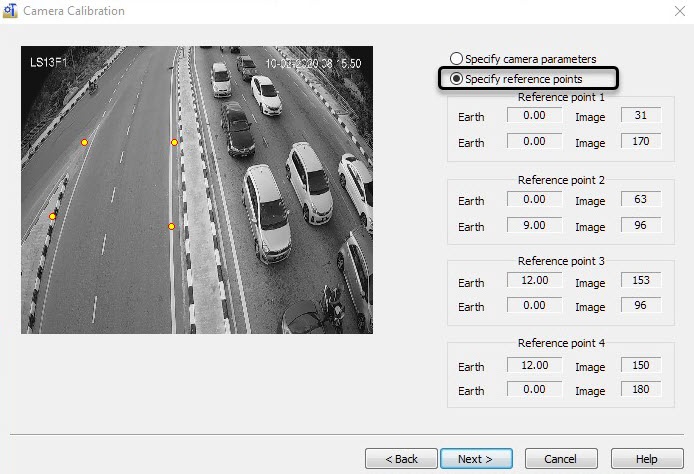The width and height of the screenshot is (694, 474).
Task: Select 'Specify reference points' radio button
Action: [456, 79]
